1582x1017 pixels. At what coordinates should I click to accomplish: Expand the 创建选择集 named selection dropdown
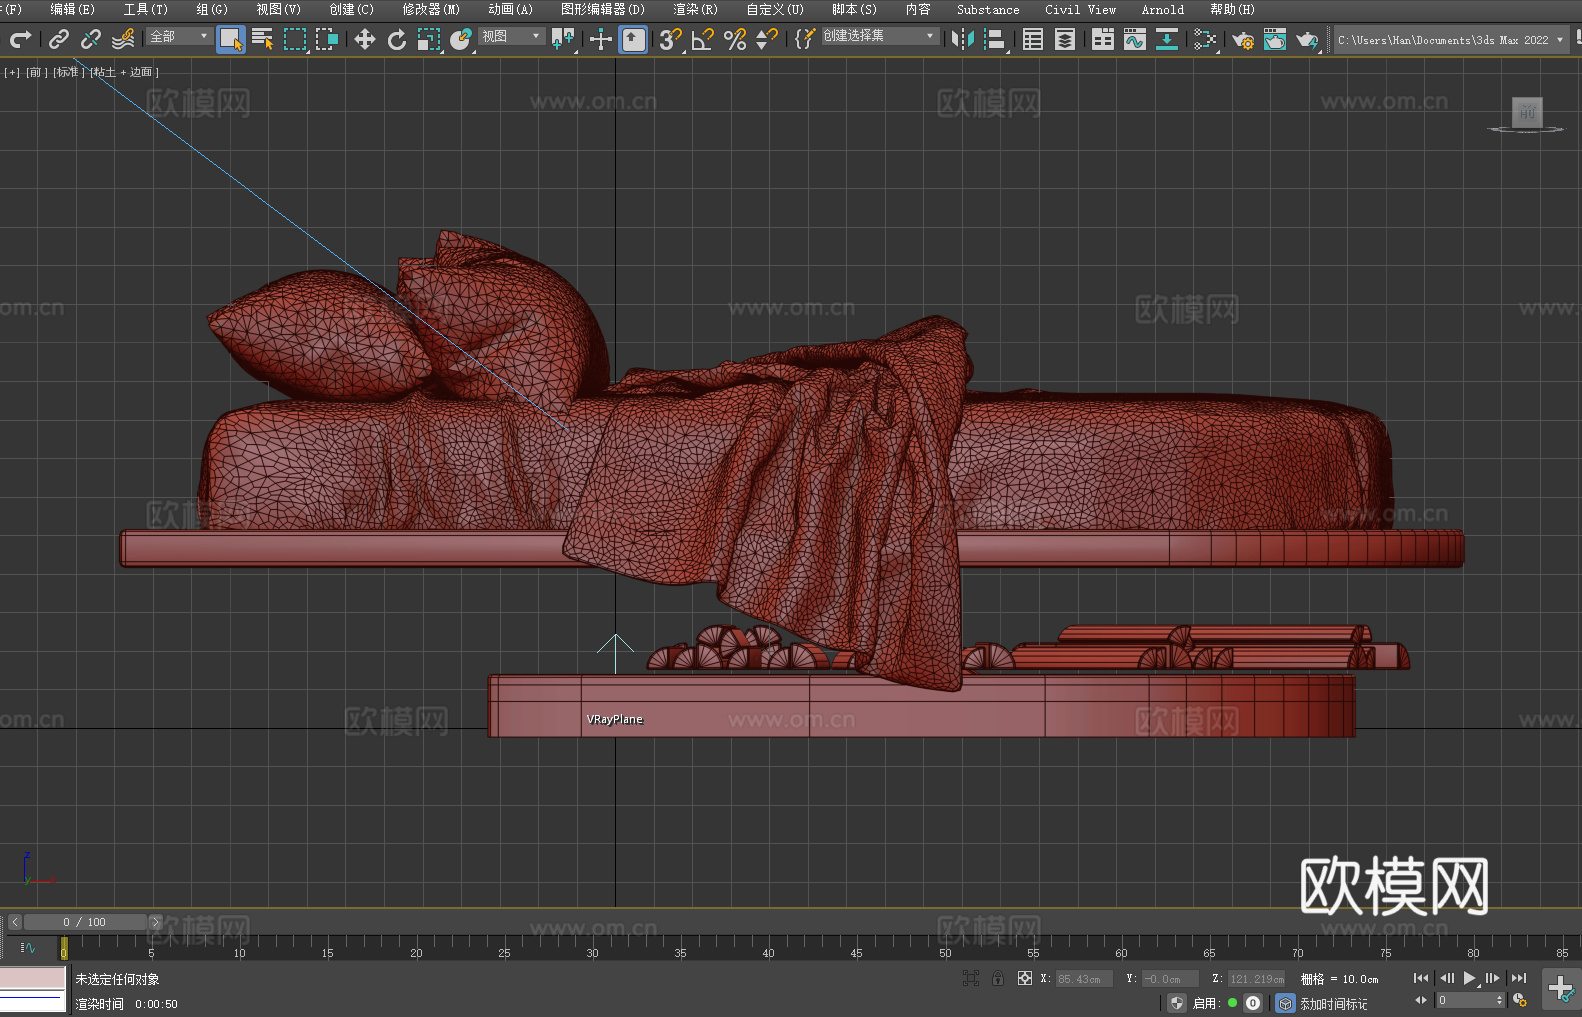tap(879, 36)
